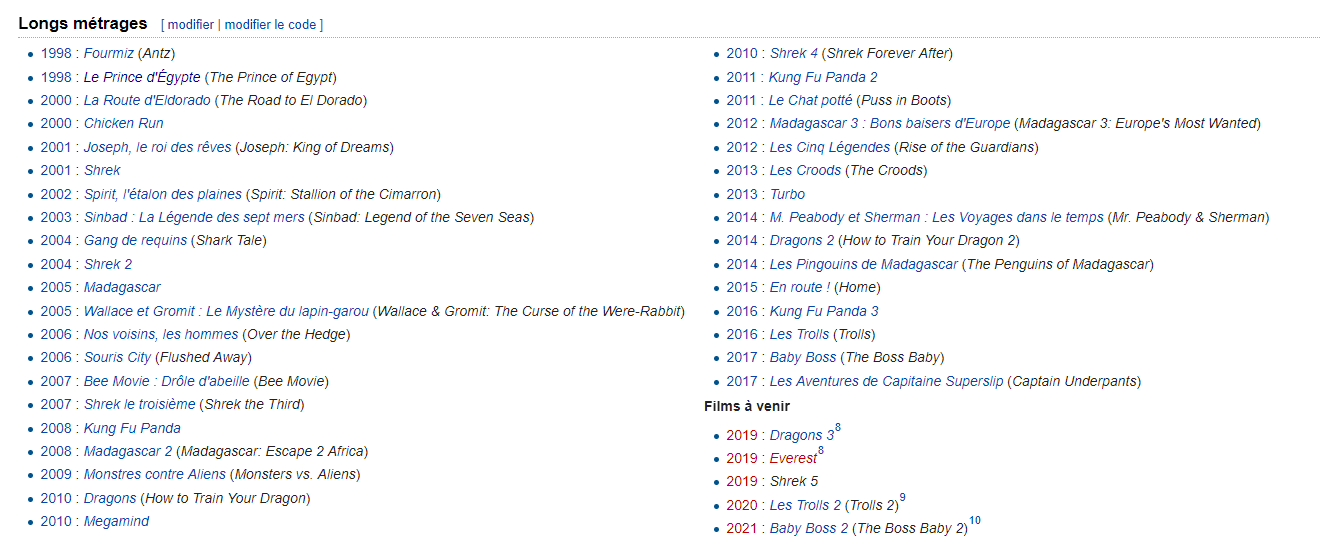The image size is (1320, 550).
Task: Open Le Chat potté link
Action: tap(811, 100)
